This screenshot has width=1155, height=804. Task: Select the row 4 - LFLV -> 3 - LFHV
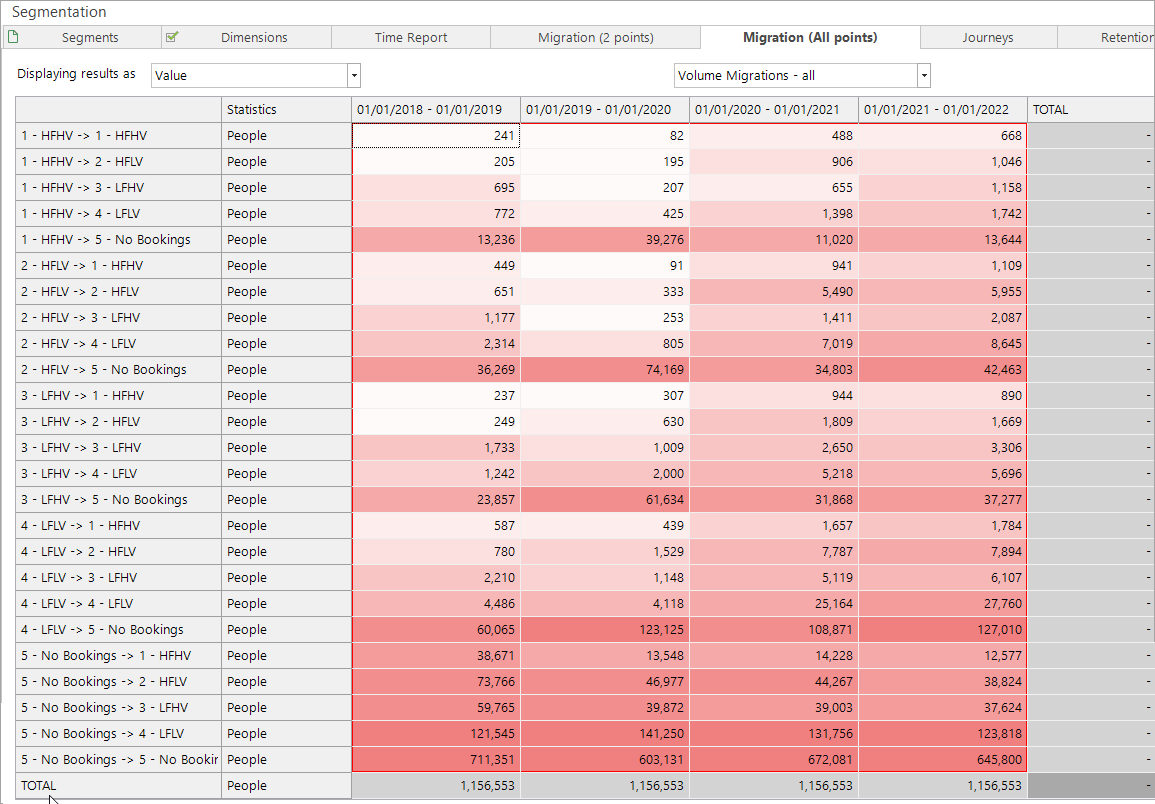pyautogui.click(x=119, y=578)
